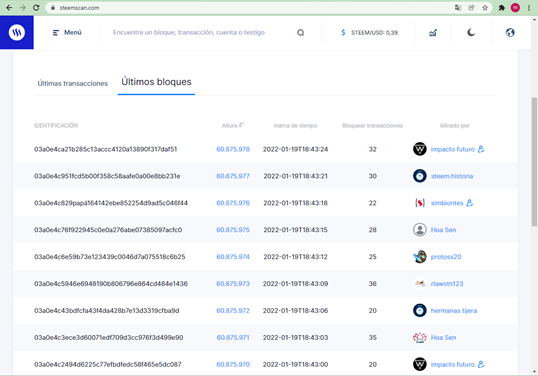538x376 pixels.
Task: Click user badge icon beside impacto futuro, block 60.875.970
Action: point(481,364)
